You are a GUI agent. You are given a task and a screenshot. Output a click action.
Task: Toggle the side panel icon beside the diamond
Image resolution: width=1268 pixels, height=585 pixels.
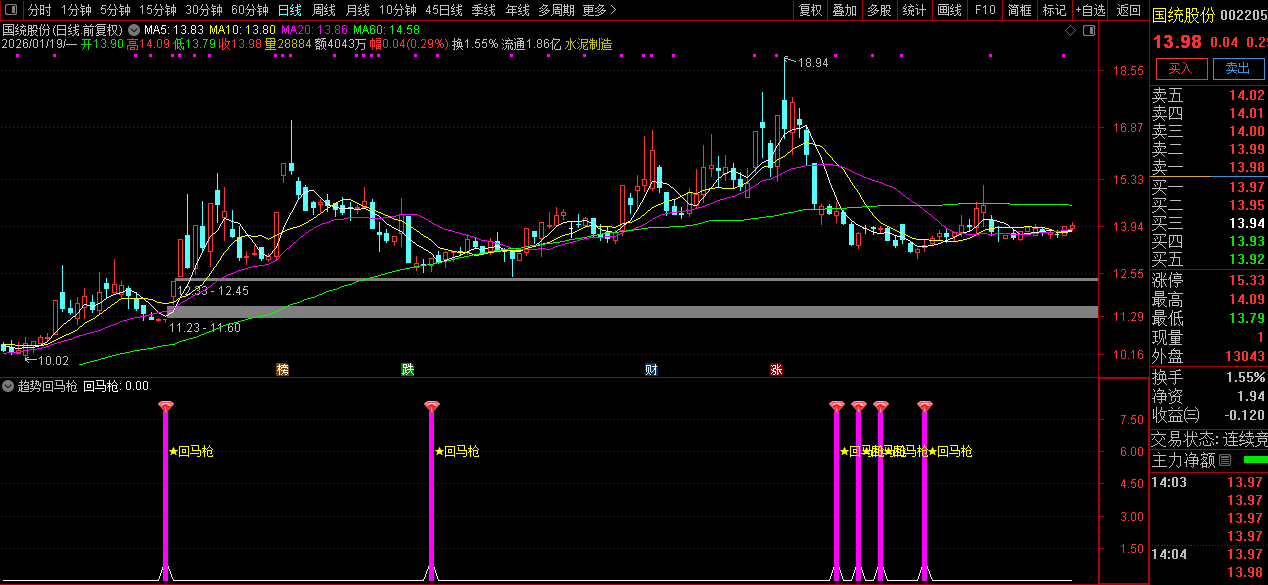click(1087, 31)
